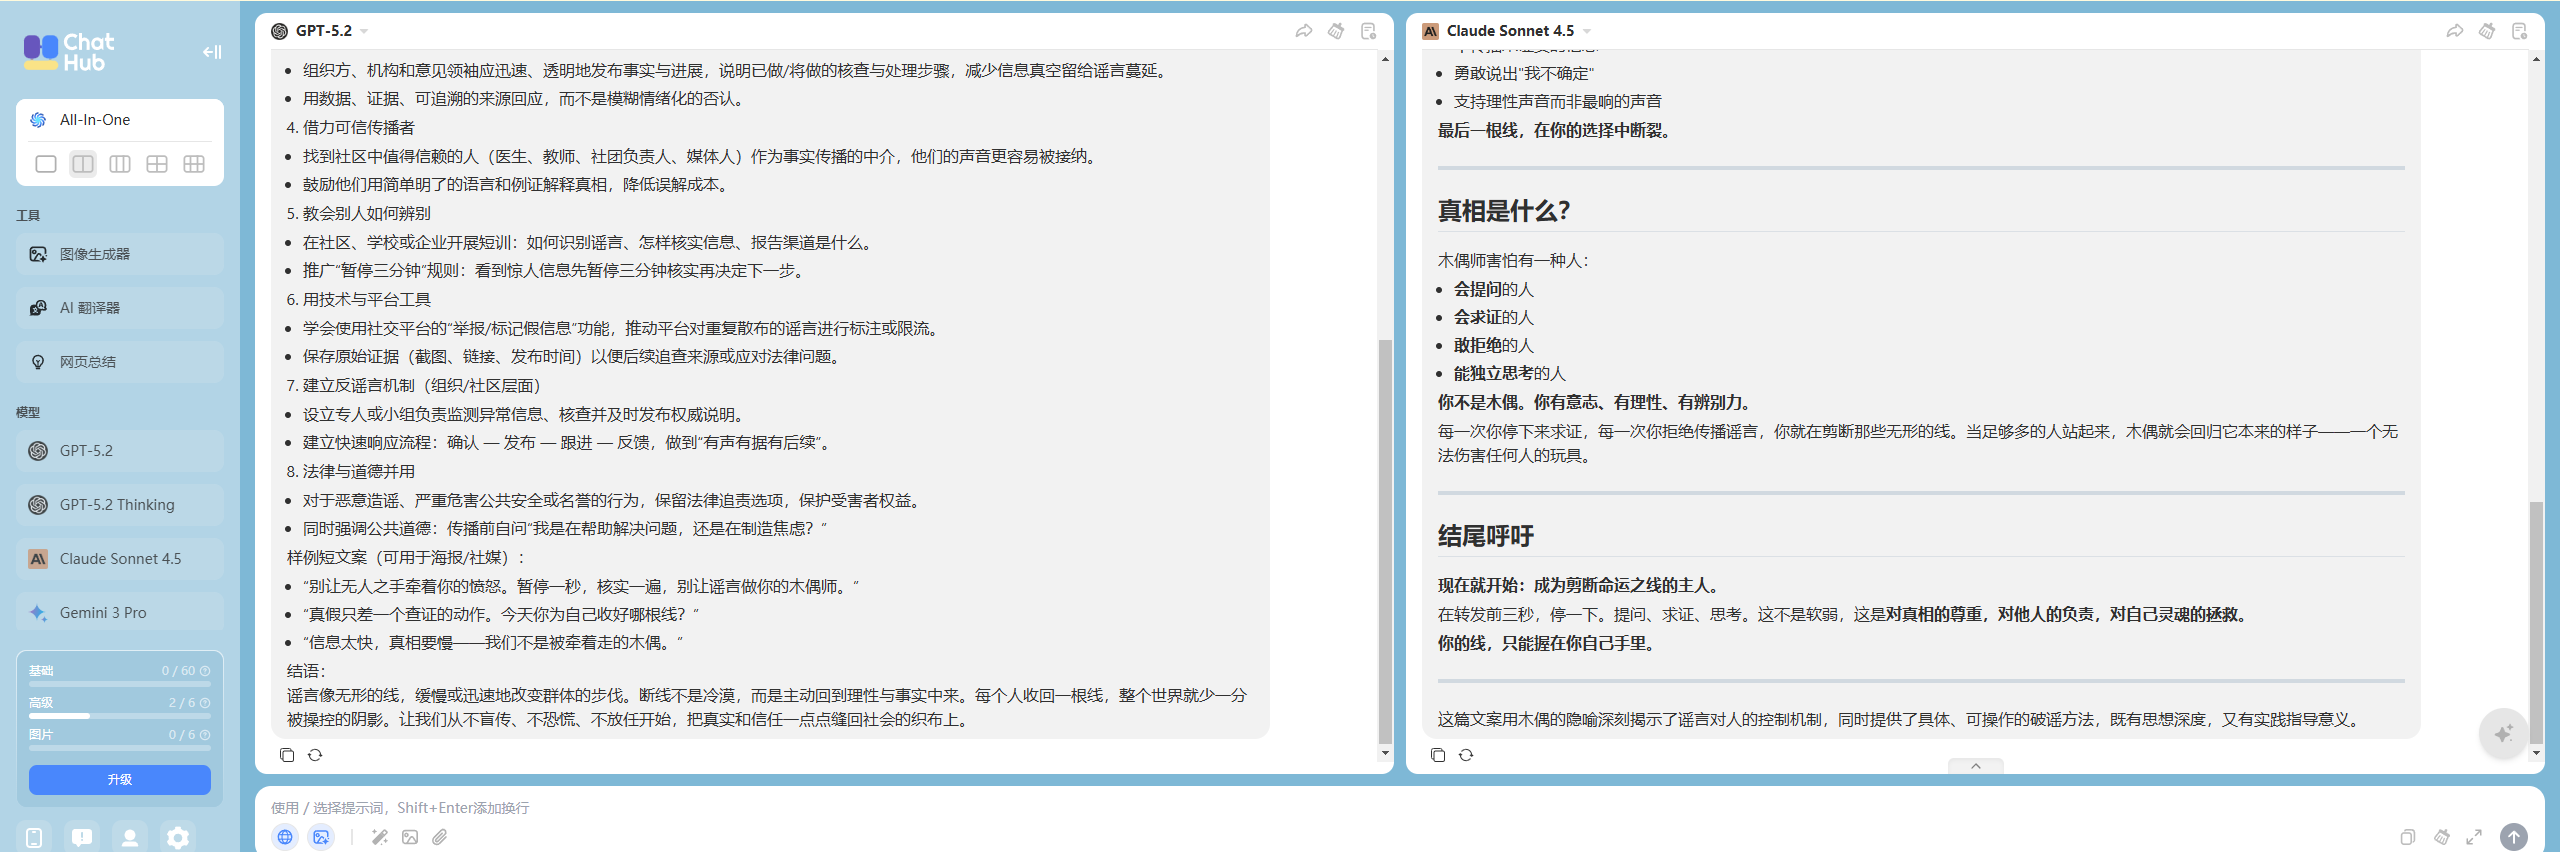Open the feedback icon in sidebar footer

[x=82, y=838]
